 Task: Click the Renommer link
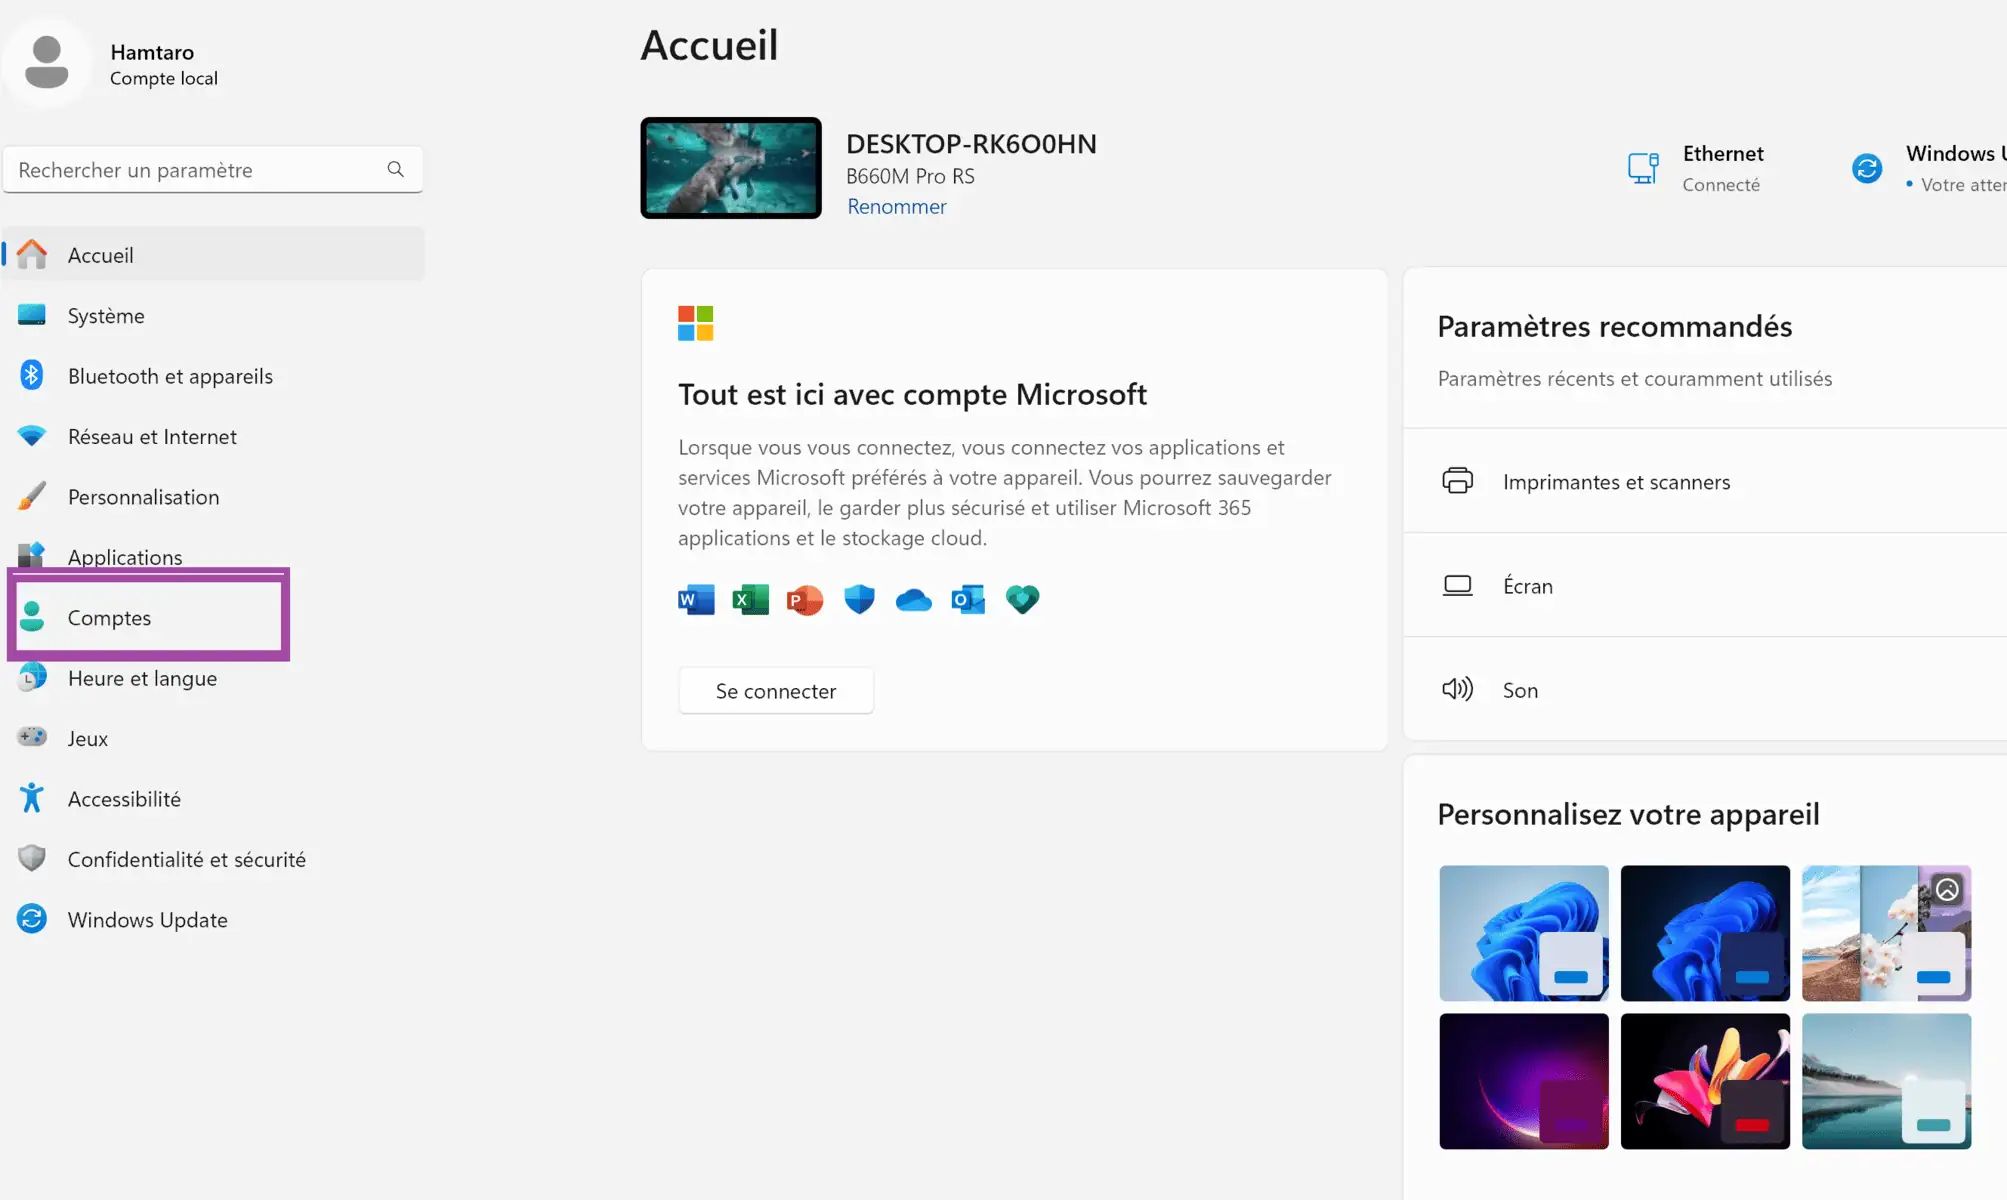coord(896,206)
